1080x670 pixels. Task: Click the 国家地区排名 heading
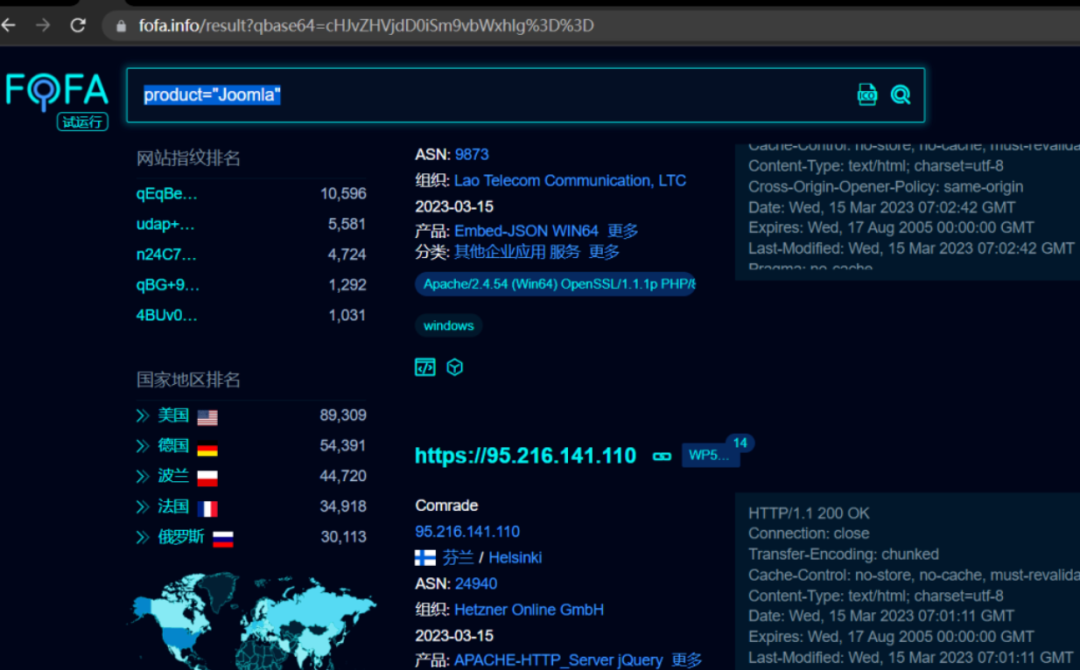click(x=188, y=379)
